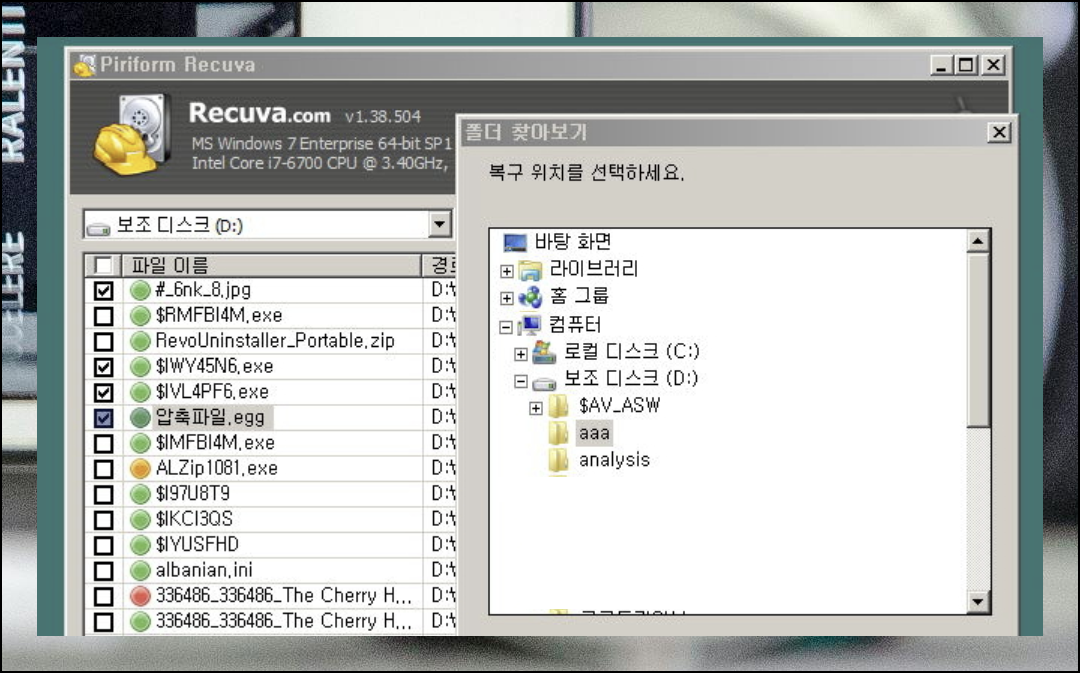Viewport: 1080px width, 673px height.
Task: Click drive icon in the drive combo box
Action: pyautogui.click(x=98, y=227)
